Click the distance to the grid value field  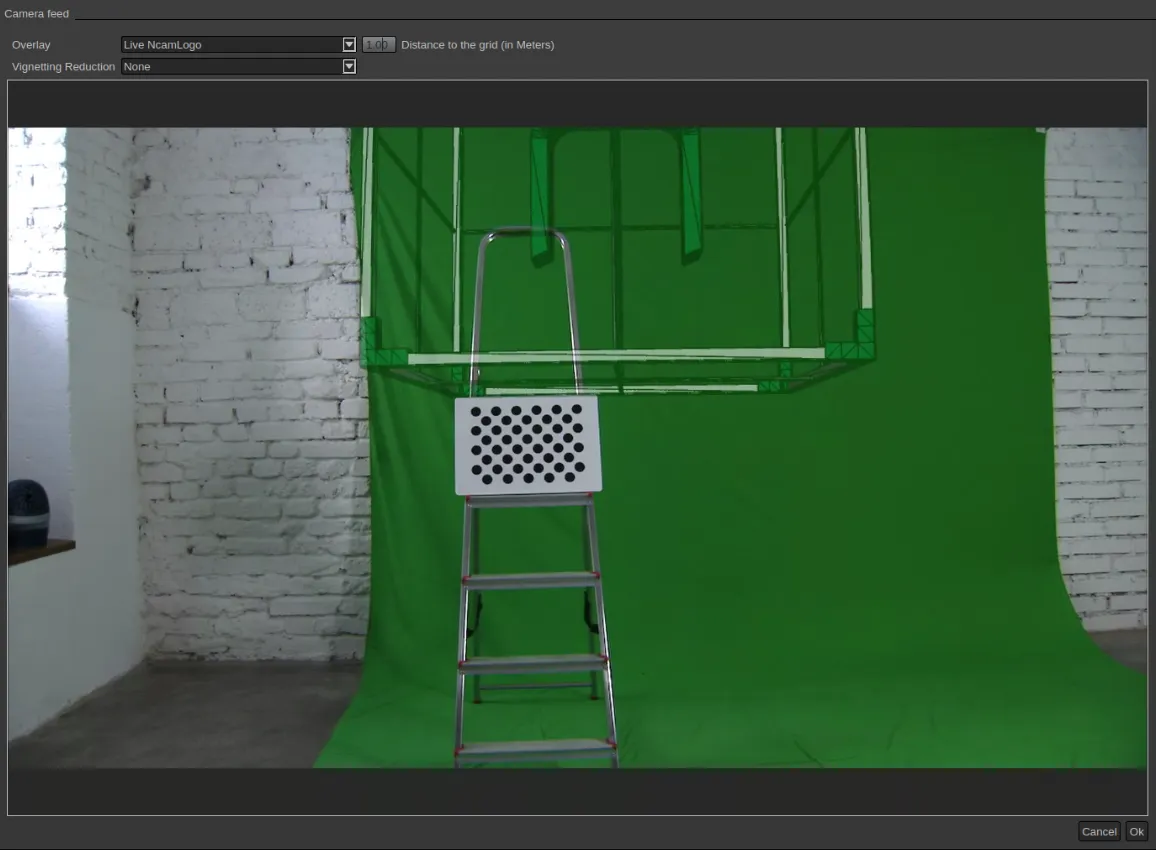click(x=378, y=45)
